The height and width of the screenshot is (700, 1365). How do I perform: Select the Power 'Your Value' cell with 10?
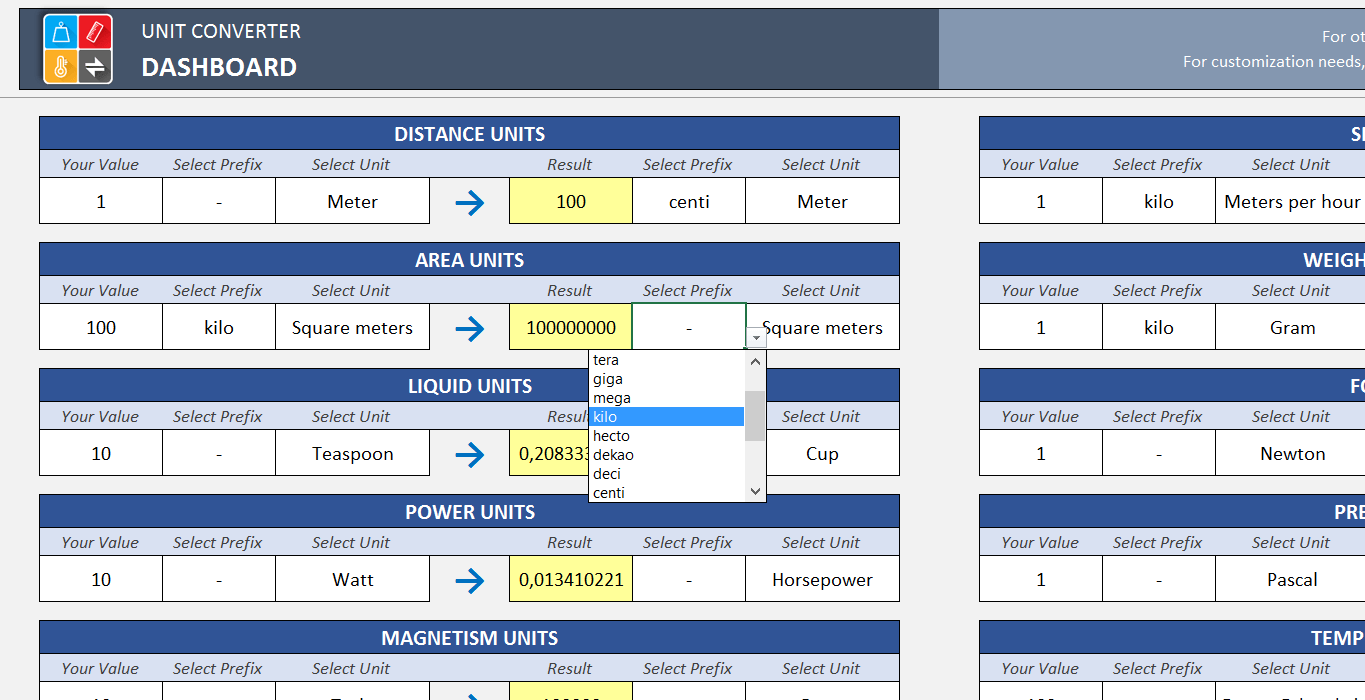[101, 579]
